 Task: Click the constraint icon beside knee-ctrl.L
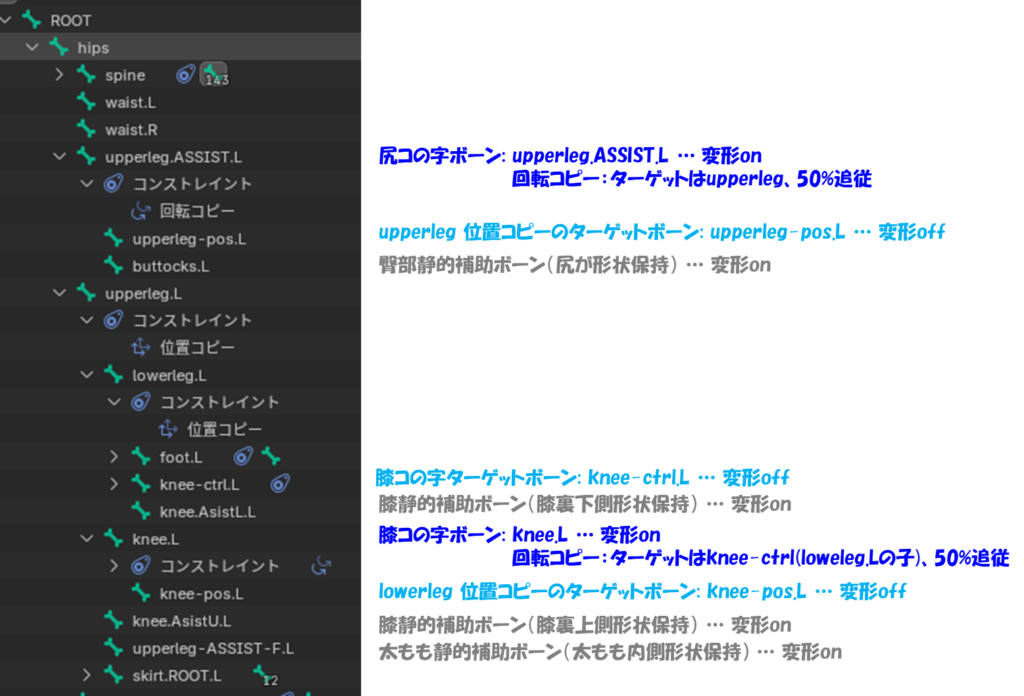[x=280, y=484]
